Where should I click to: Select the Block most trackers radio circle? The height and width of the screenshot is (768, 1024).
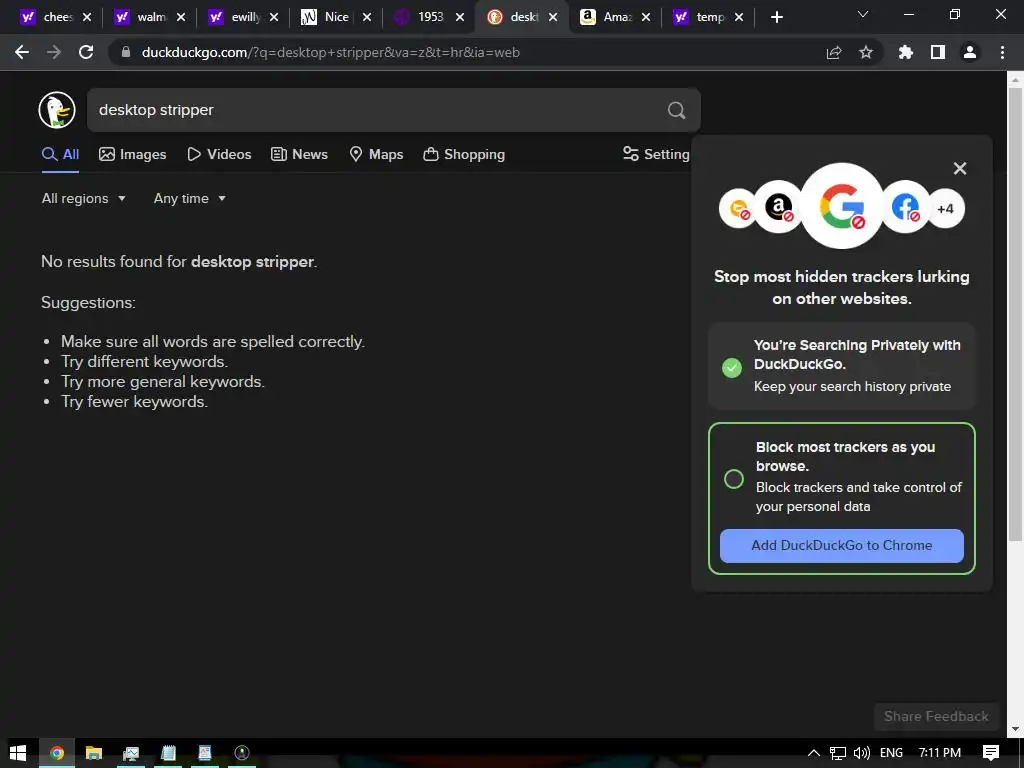[734, 479]
